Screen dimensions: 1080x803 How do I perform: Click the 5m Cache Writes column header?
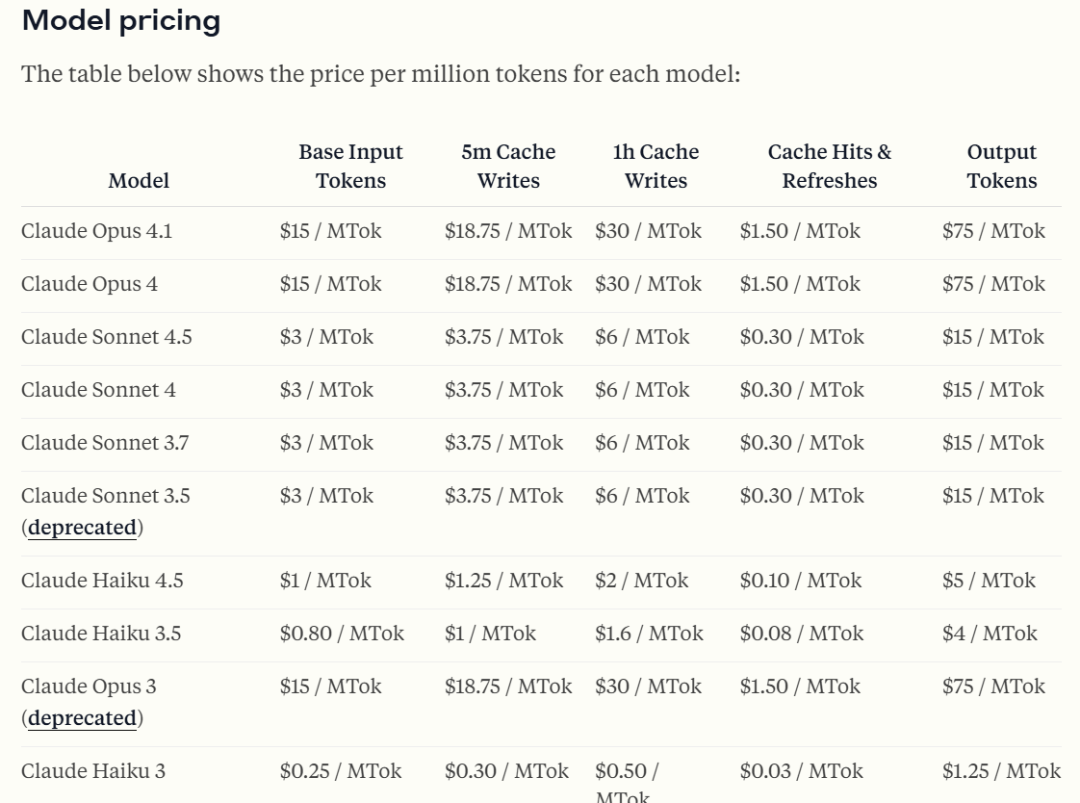point(508,166)
